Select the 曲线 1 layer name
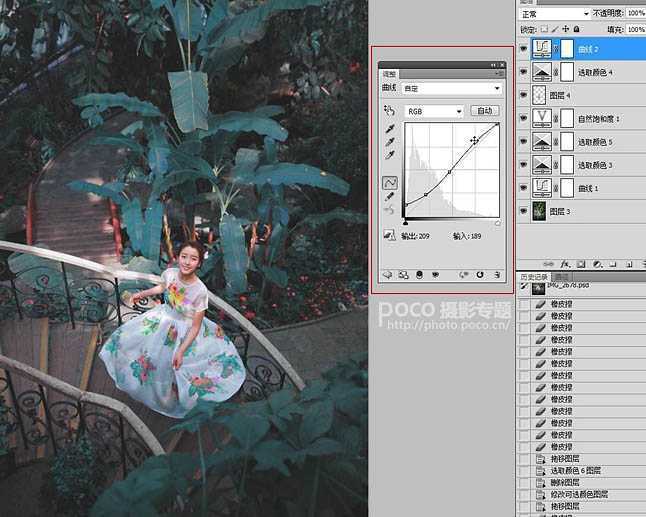The image size is (646, 517). coord(588,189)
